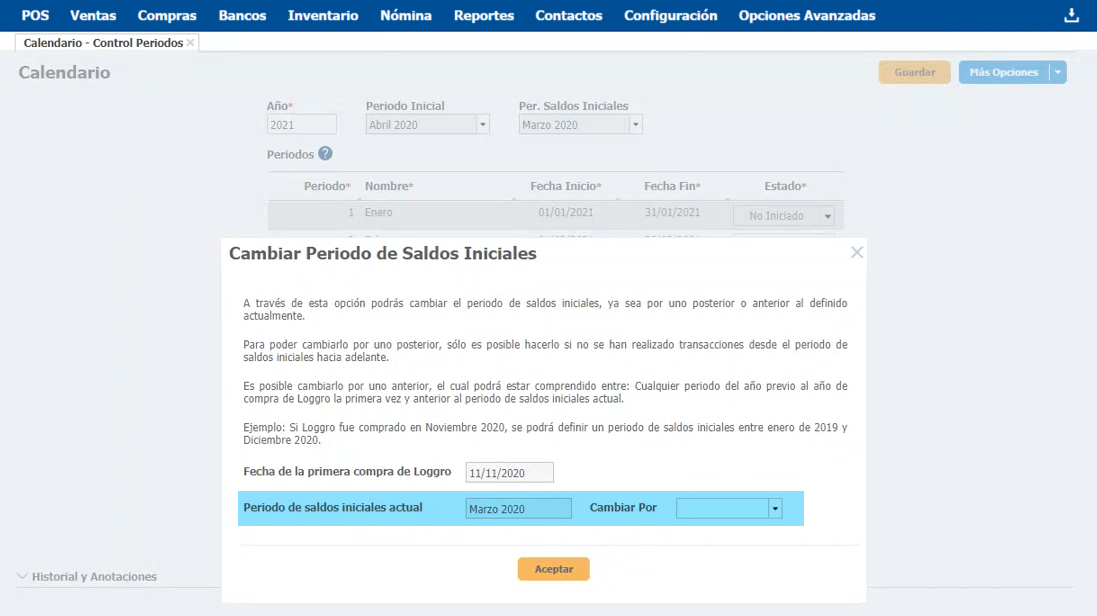Close the Cambiar Periodo de Saldos Iniciales dialog

tap(856, 253)
